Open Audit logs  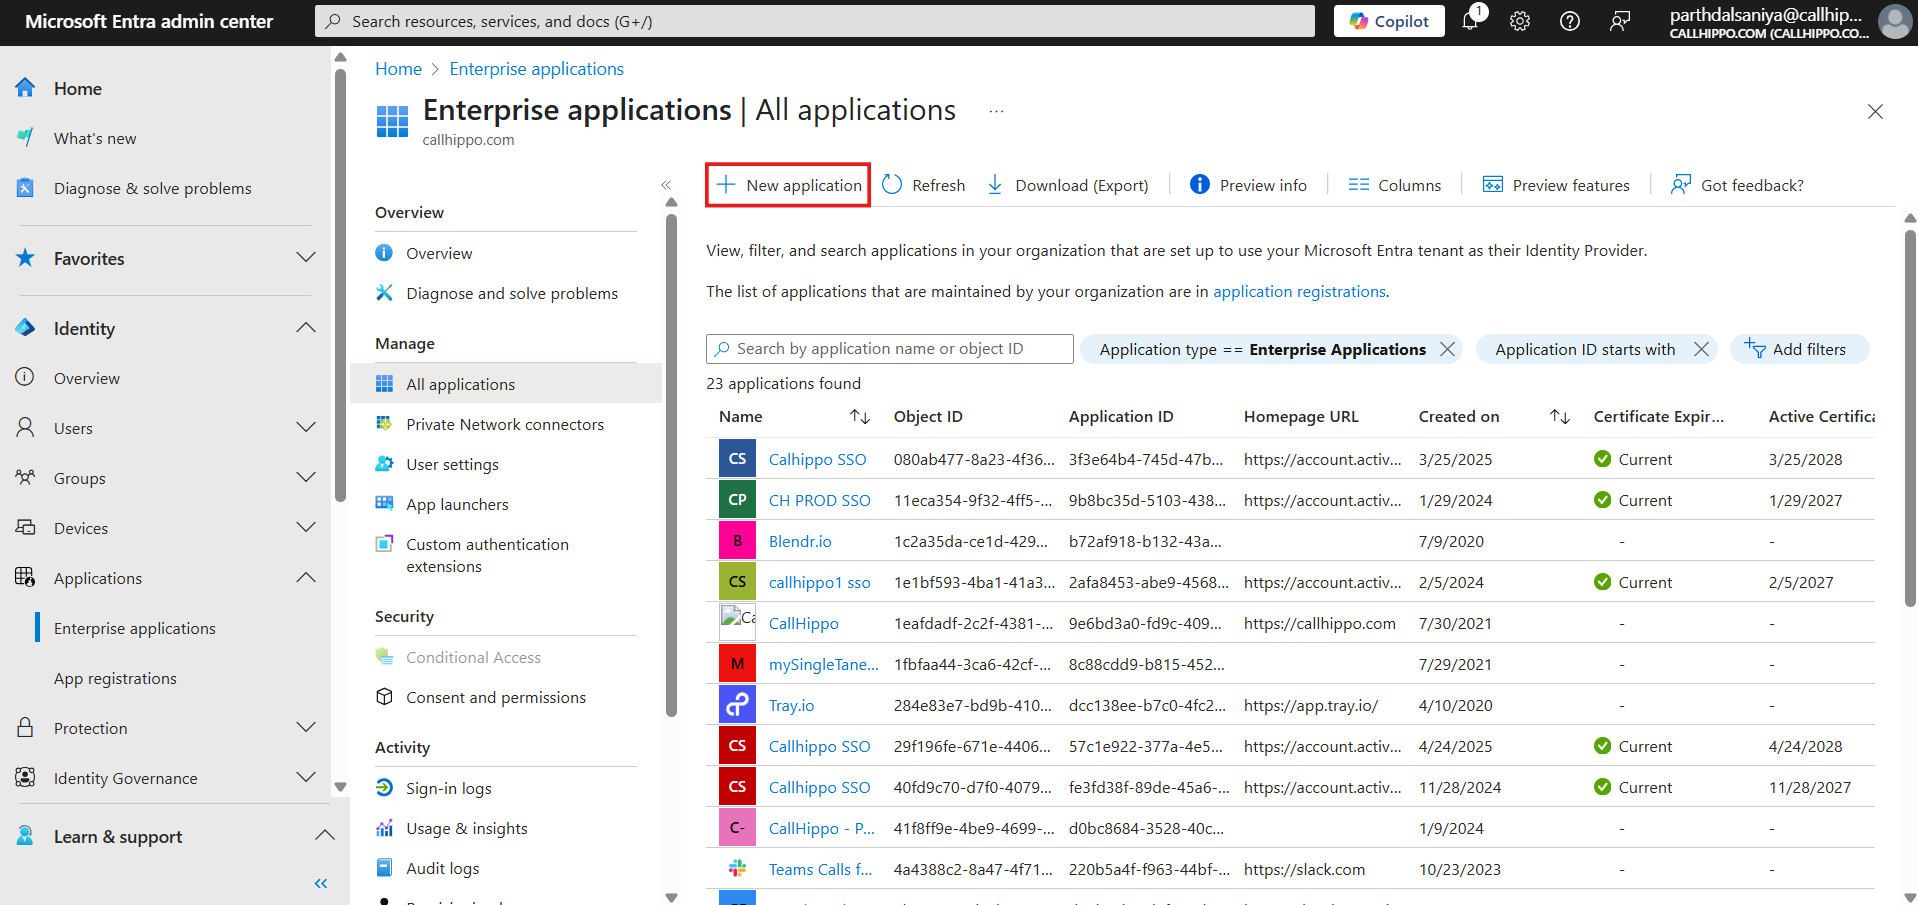click(x=442, y=868)
